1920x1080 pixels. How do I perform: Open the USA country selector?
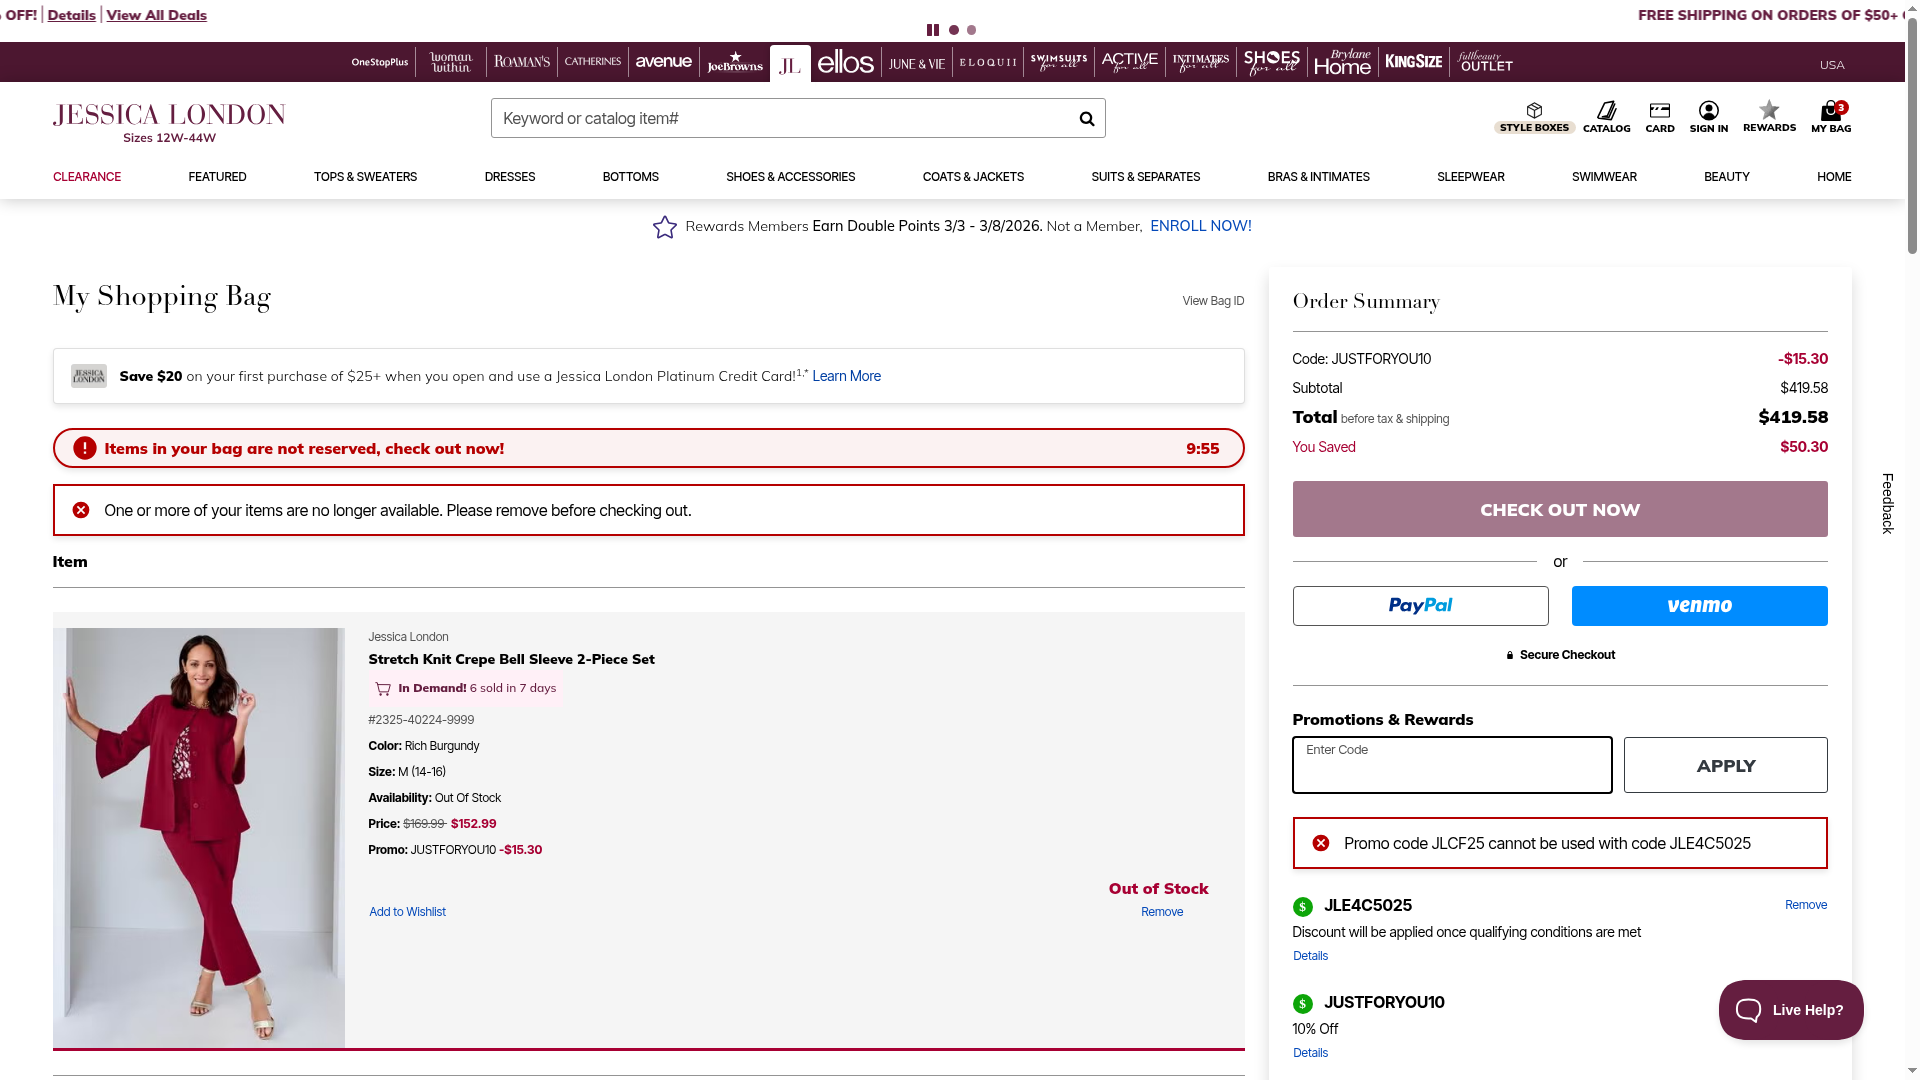pyautogui.click(x=1831, y=65)
